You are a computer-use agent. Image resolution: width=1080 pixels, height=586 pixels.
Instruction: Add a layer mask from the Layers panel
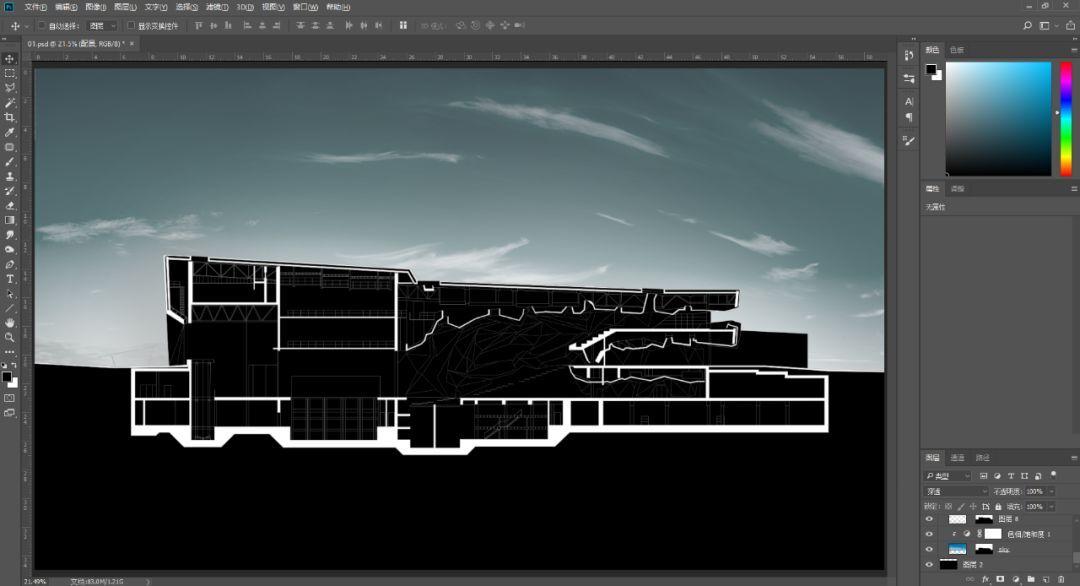[1000, 580]
